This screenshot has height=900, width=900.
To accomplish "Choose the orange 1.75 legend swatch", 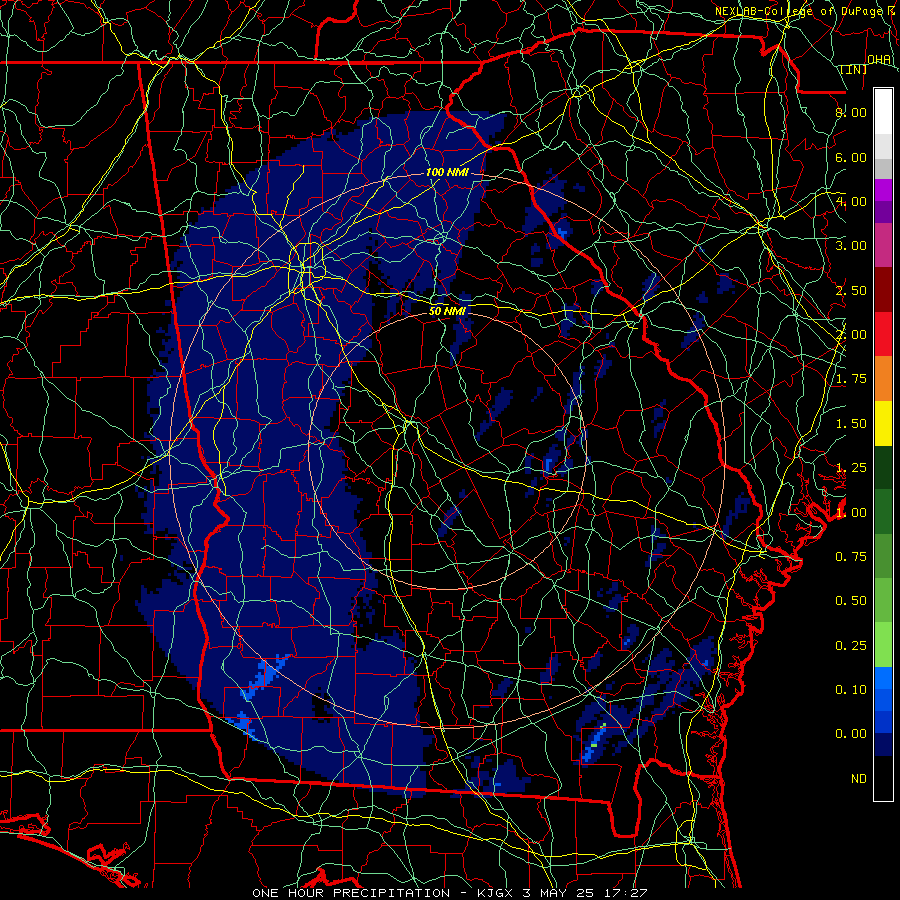I will pos(883,379).
